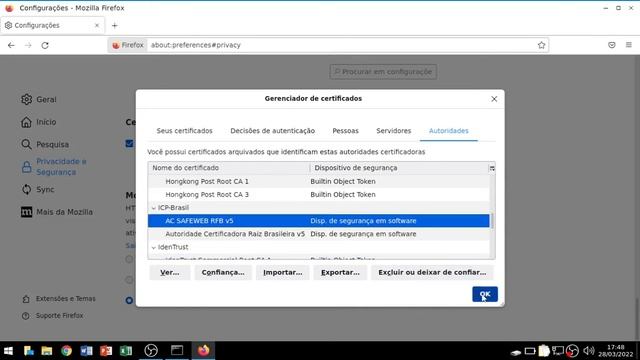Select Autoridade Certificadora Raiz Brasileira v5
This screenshot has width=640, height=360.
pos(318,234)
